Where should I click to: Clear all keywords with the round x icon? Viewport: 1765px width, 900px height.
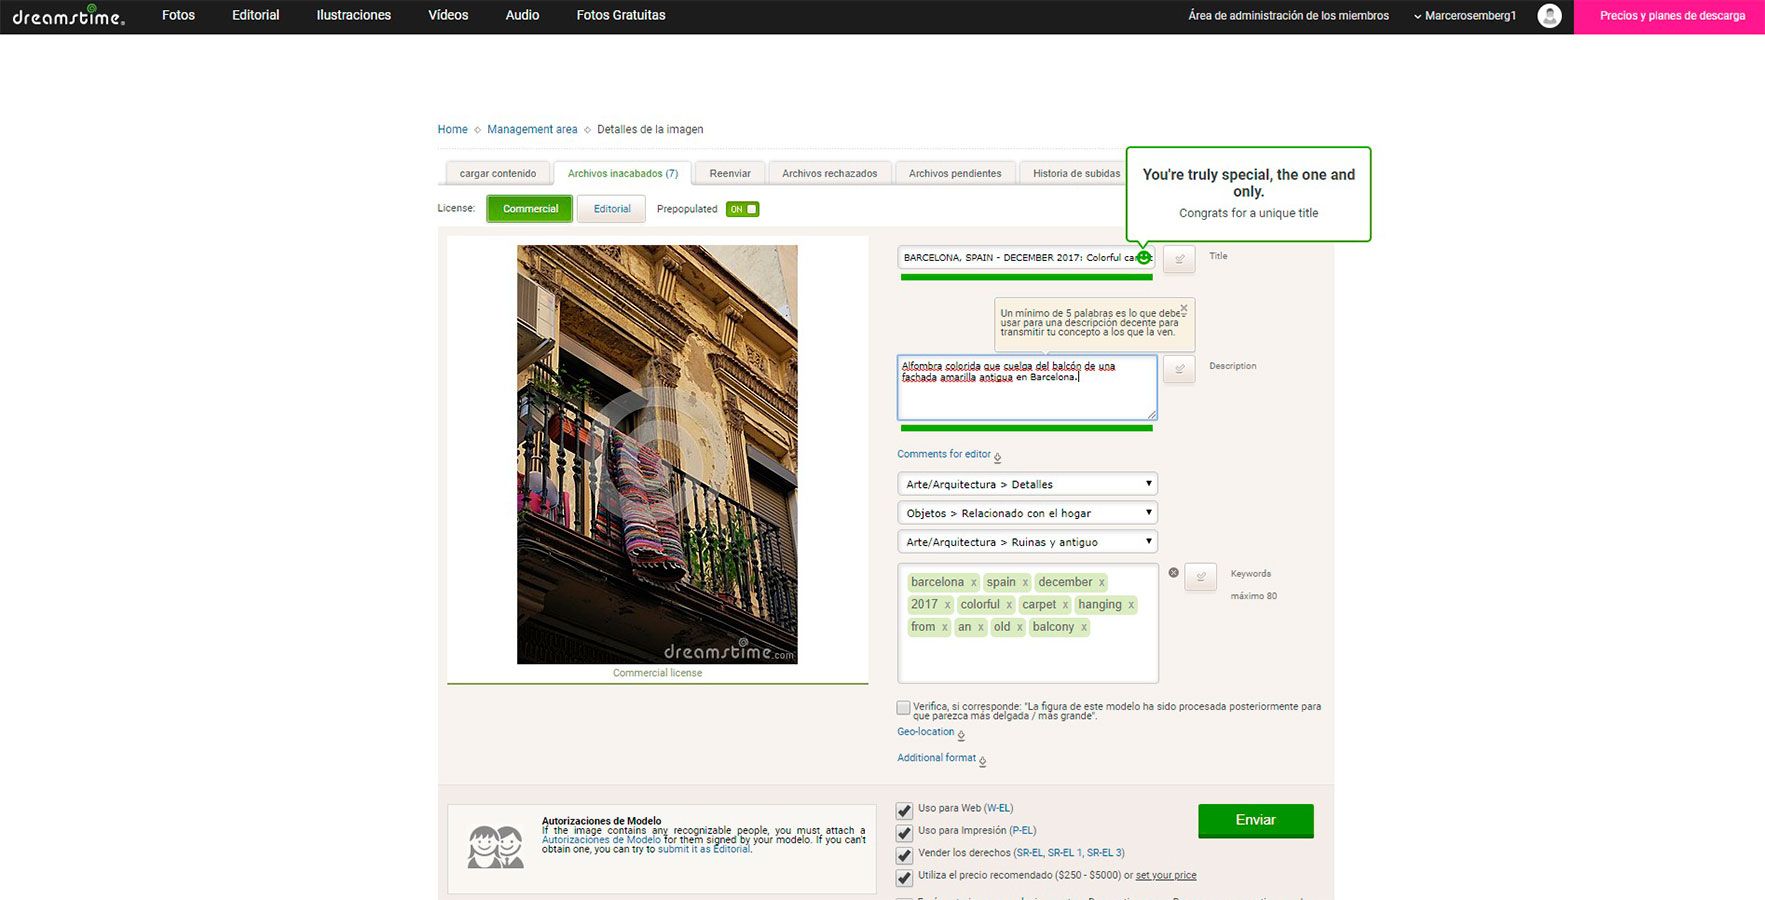tap(1174, 573)
